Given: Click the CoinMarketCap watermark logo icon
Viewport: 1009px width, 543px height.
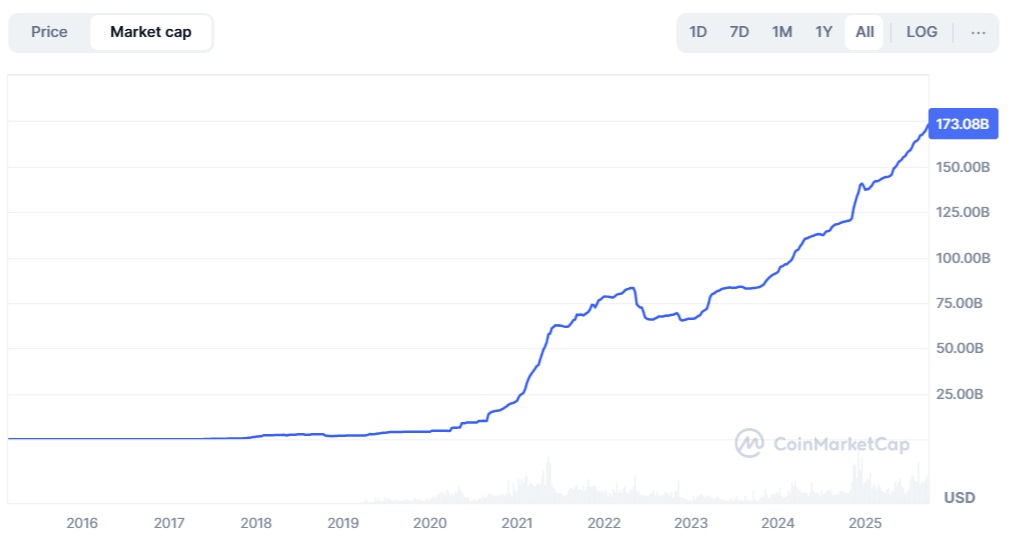Looking at the screenshot, I should (x=750, y=443).
